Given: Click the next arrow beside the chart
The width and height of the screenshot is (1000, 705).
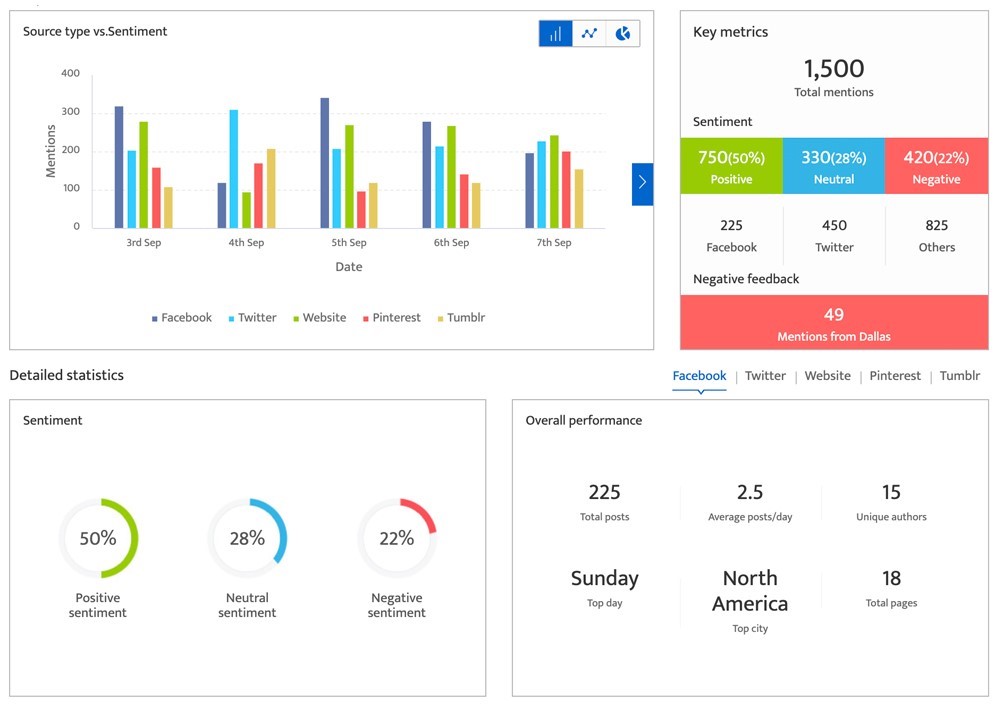Looking at the screenshot, I should (x=642, y=184).
